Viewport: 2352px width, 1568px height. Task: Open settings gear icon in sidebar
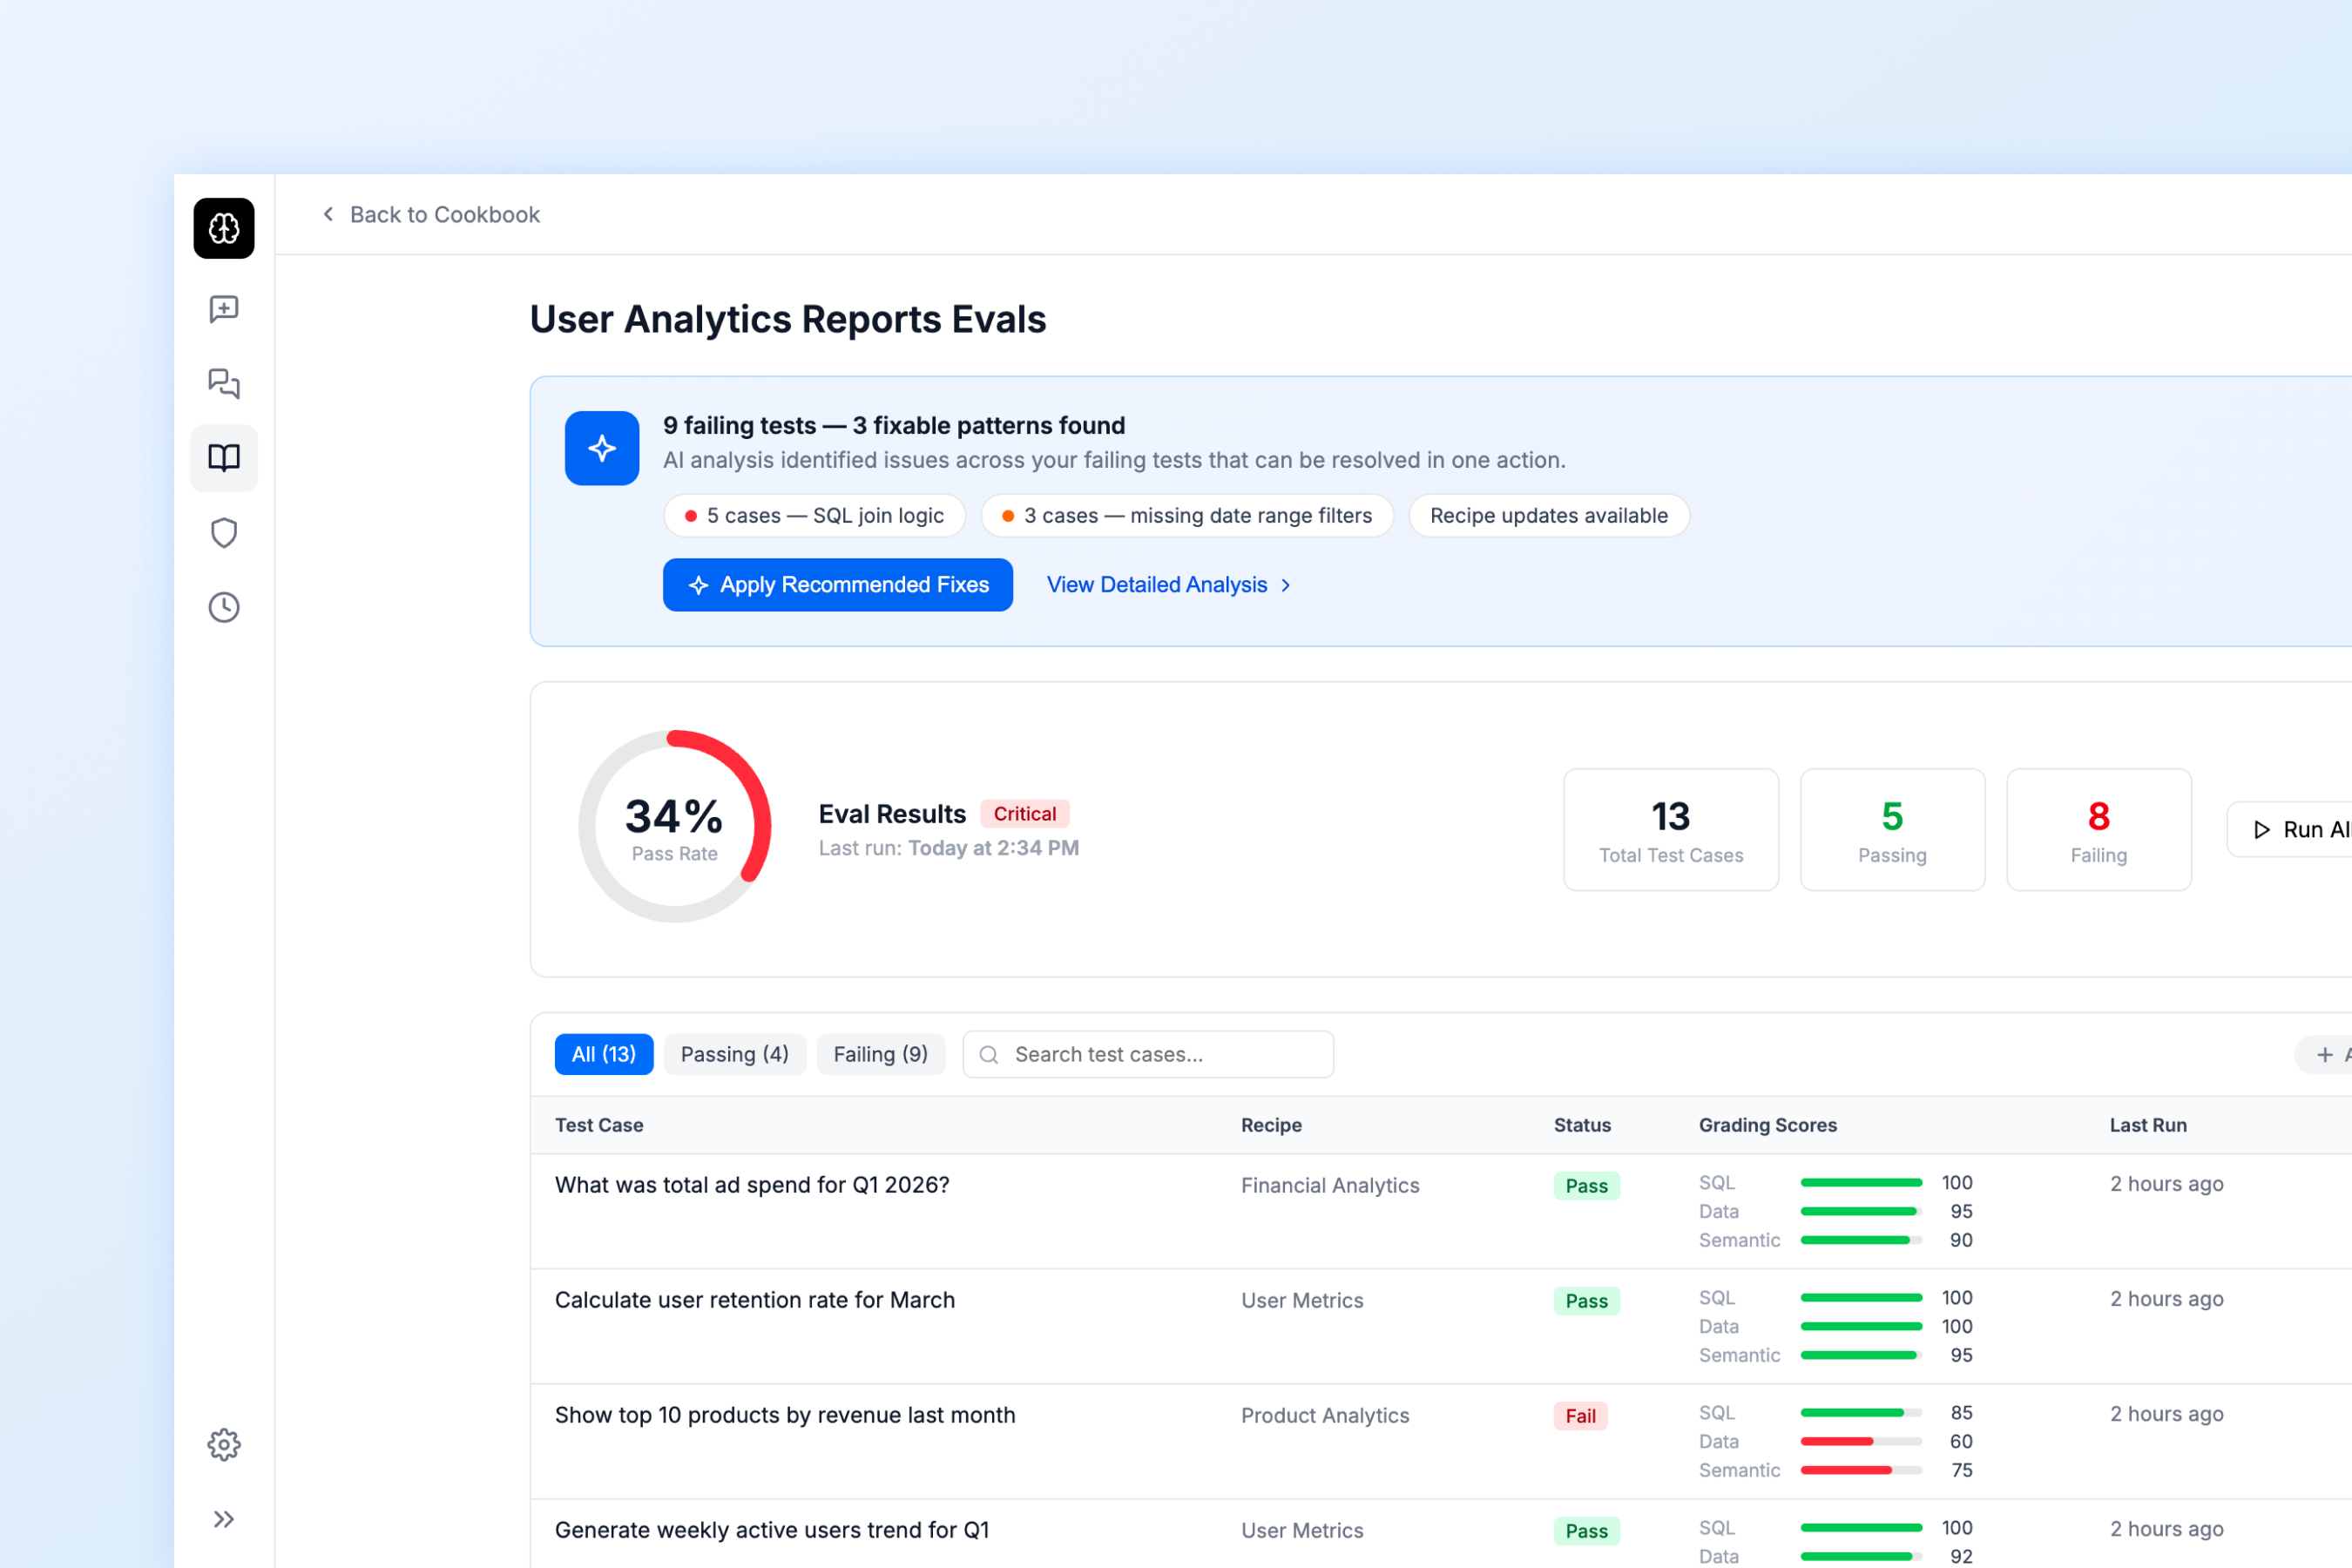pos(224,1444)
